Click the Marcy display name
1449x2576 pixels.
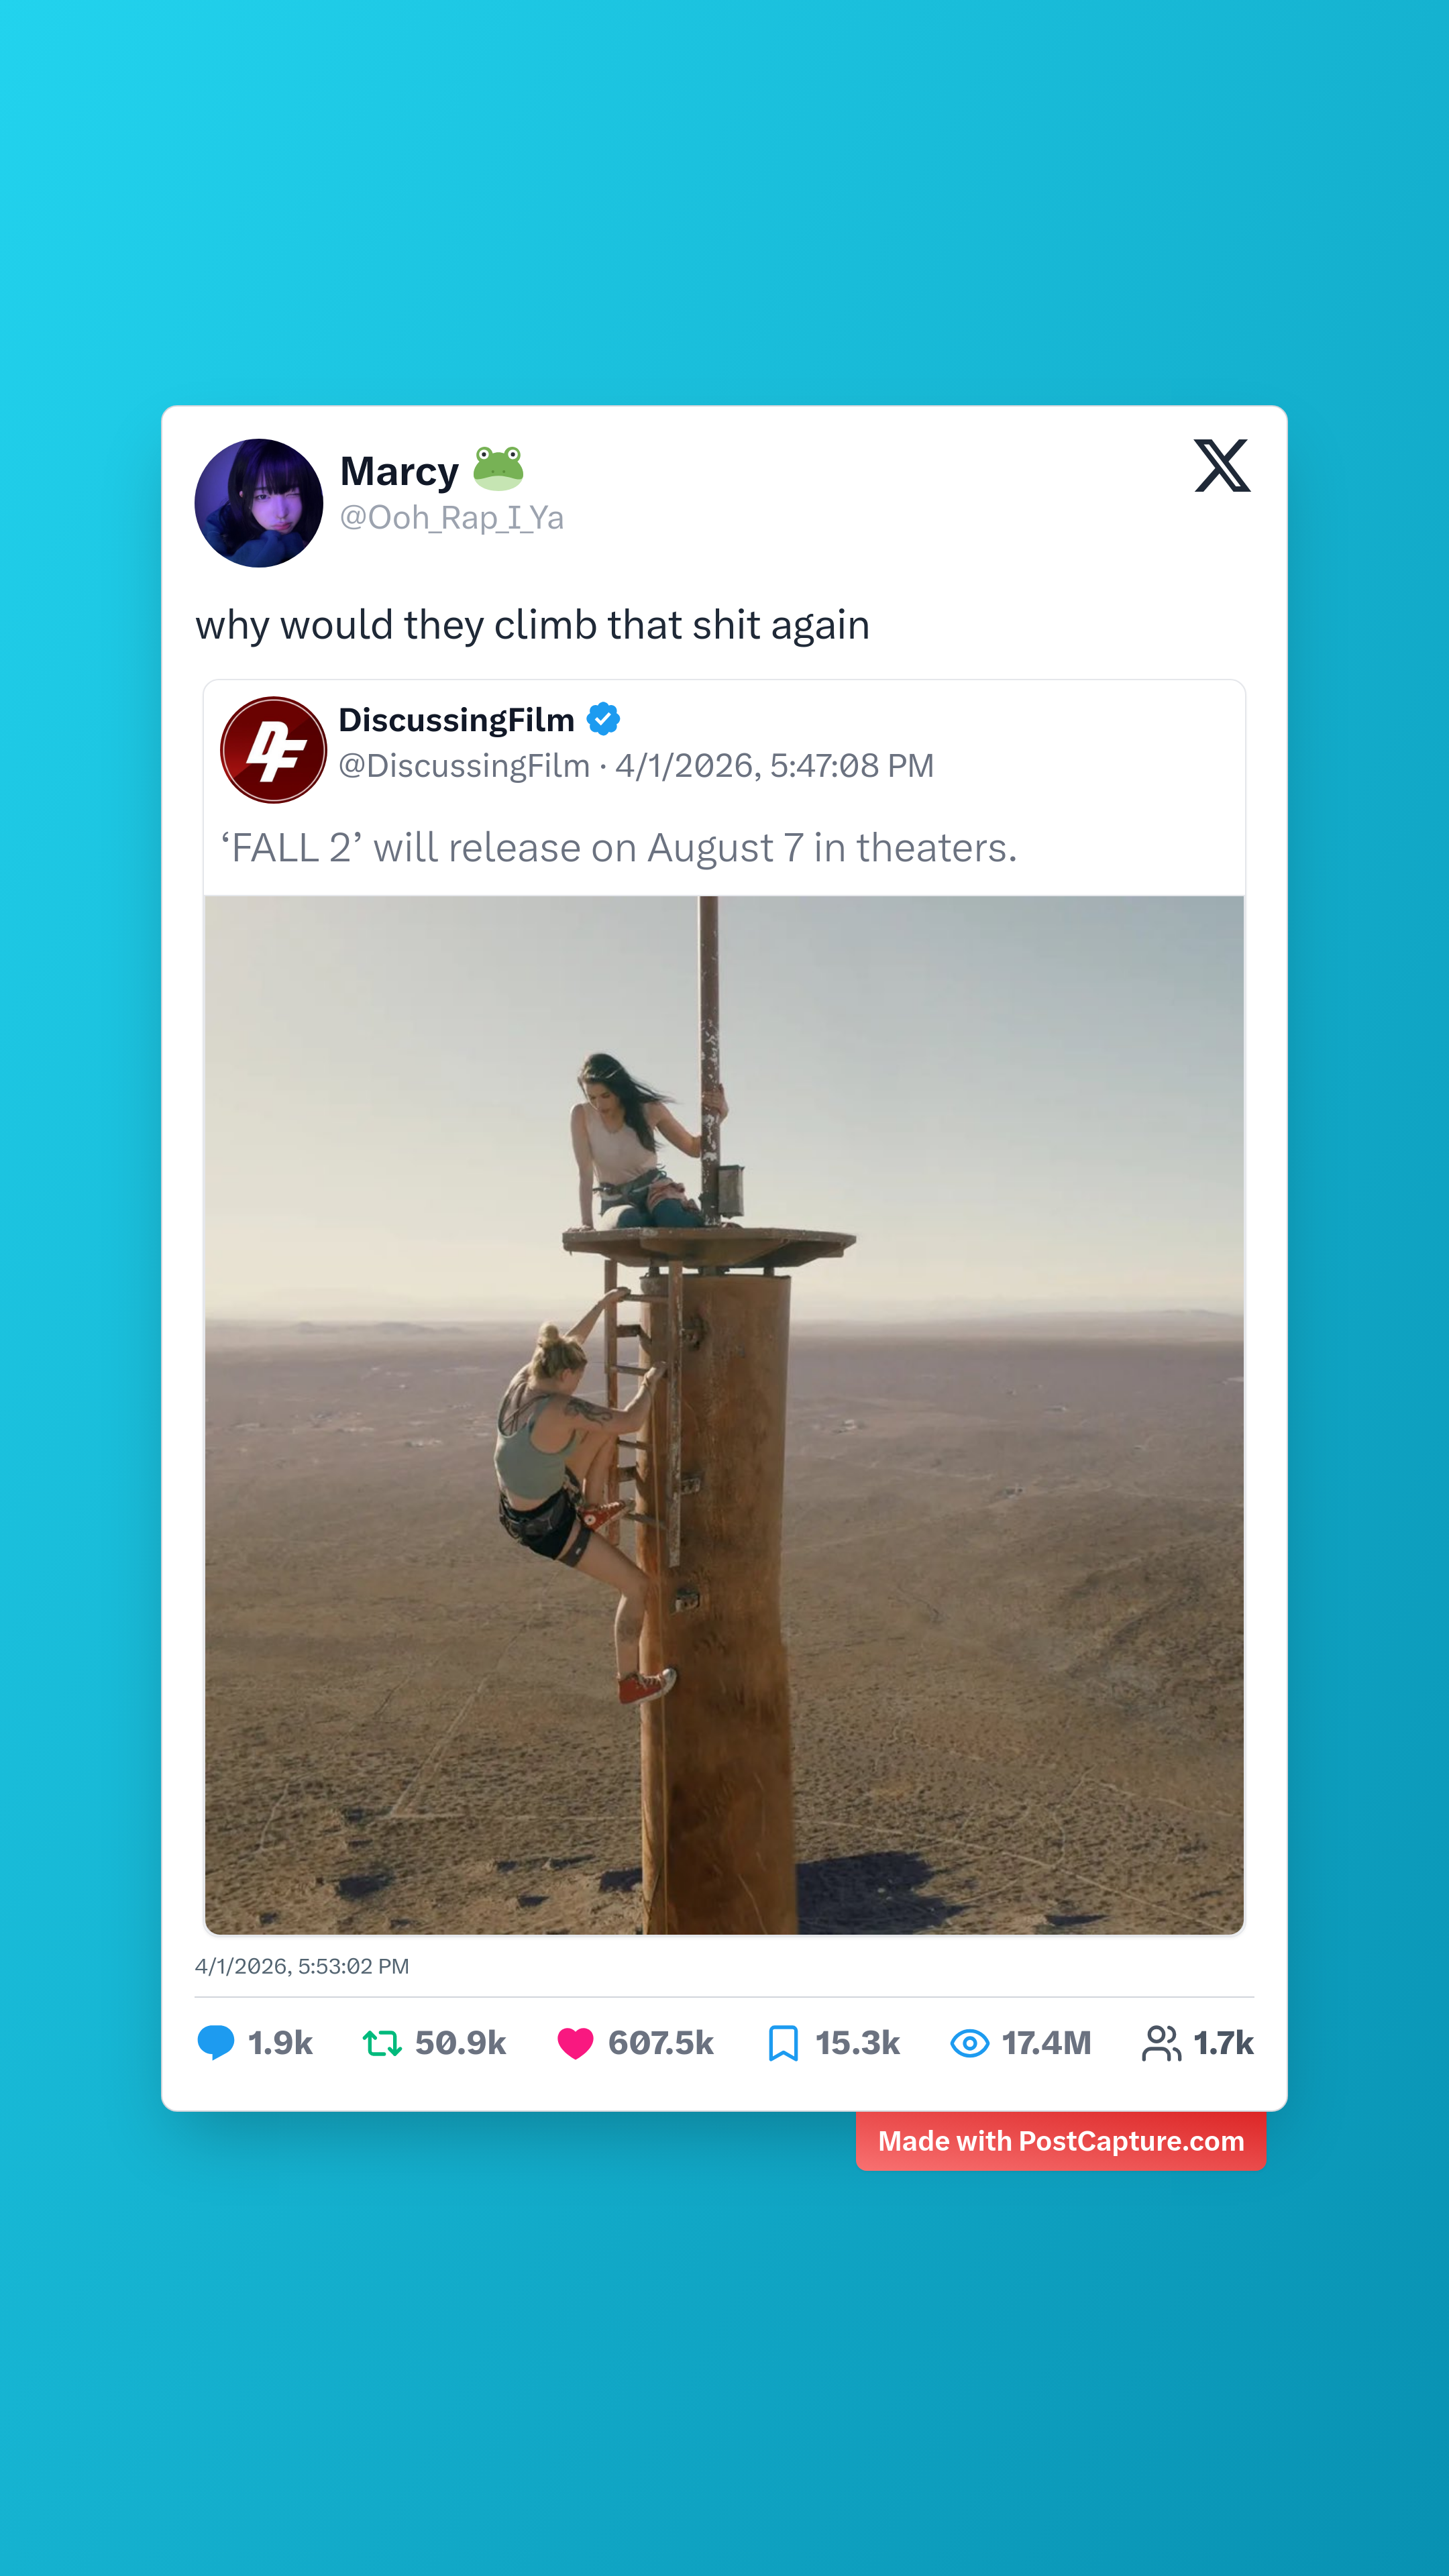point(399,471)
